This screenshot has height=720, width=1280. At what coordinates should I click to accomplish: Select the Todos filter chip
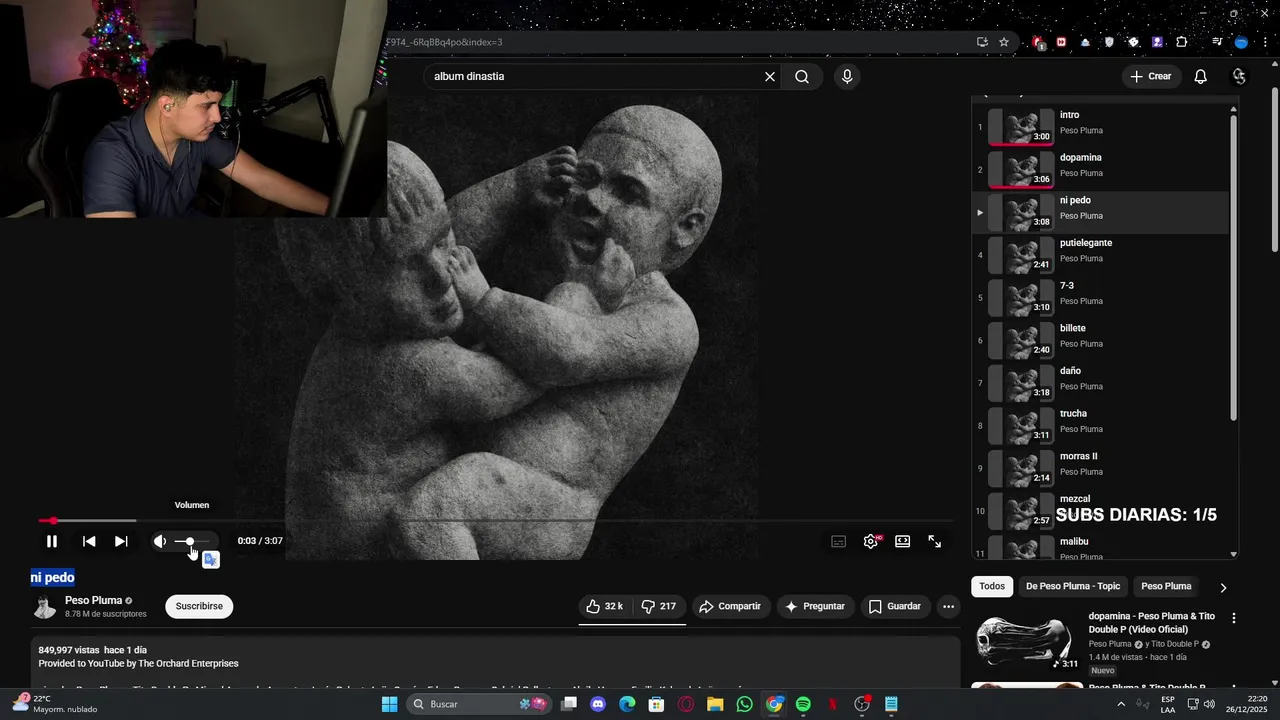(x=992, y=586)
